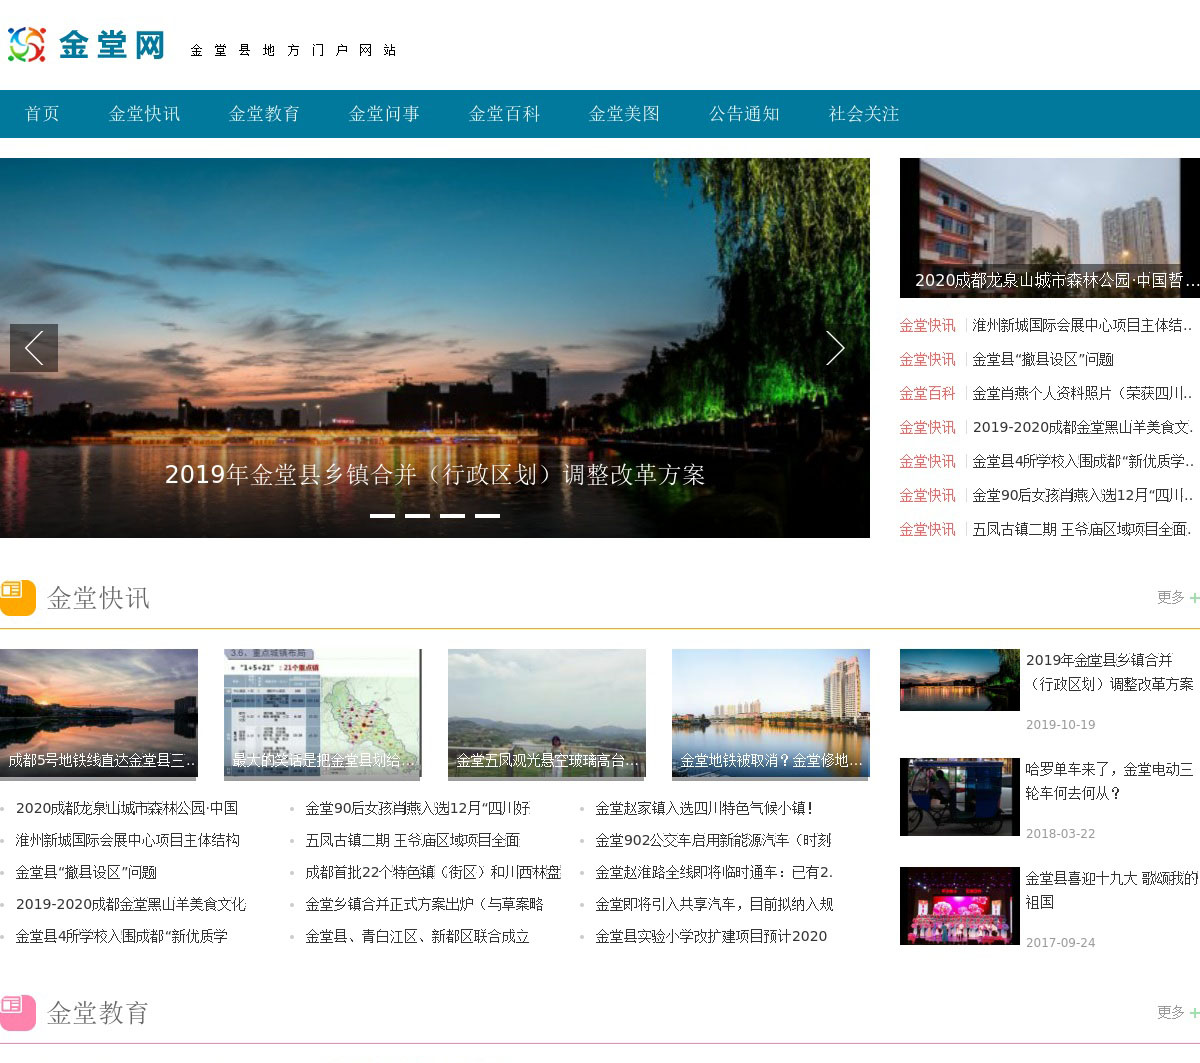
Task: Select the fourth carousel slide indicator
Action: pyautogui.click(x=487, y=516)
